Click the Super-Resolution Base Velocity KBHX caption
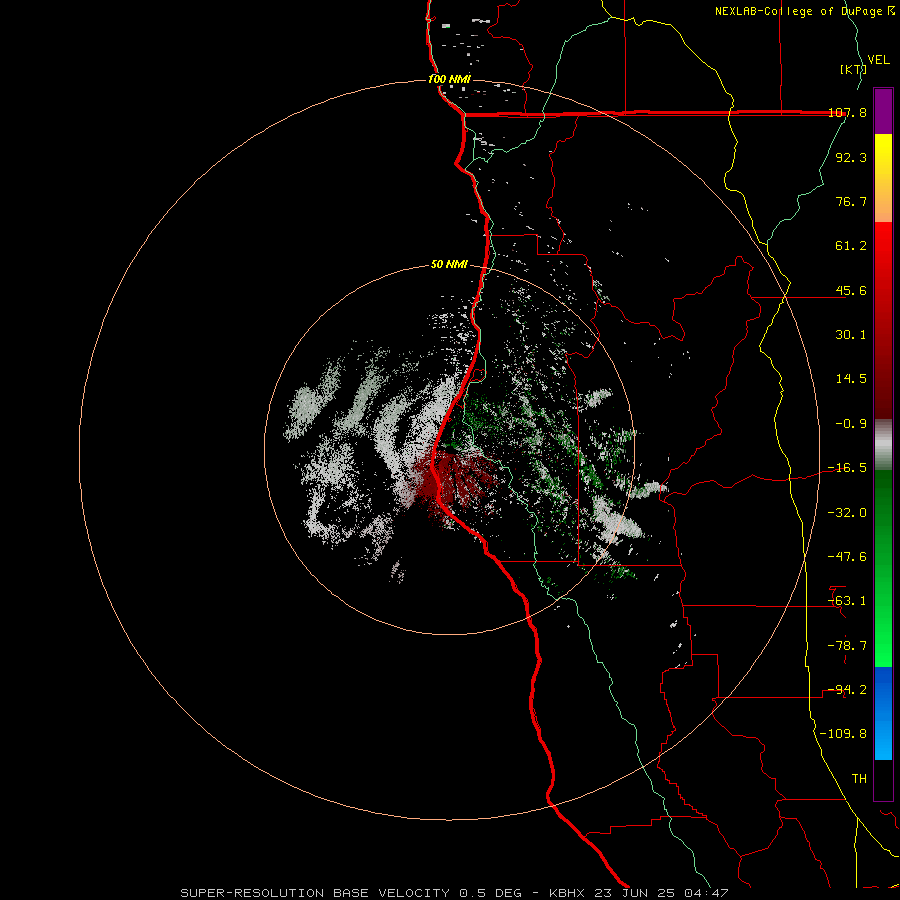This screenshot has height=900, width=900. [x=454, y=893]
